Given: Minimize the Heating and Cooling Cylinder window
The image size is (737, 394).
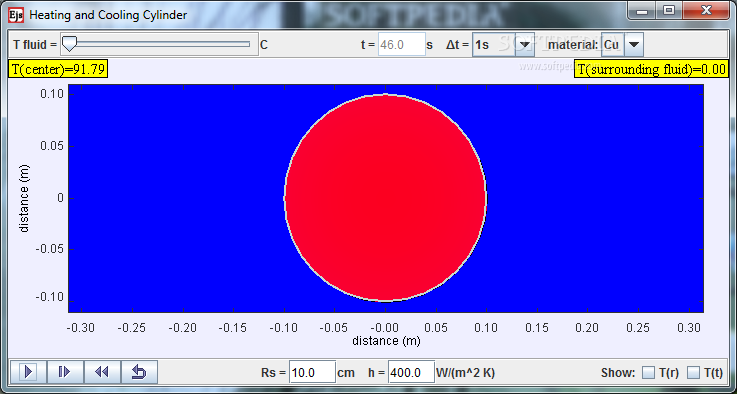Looking at the screenshot, I should 643,10.
